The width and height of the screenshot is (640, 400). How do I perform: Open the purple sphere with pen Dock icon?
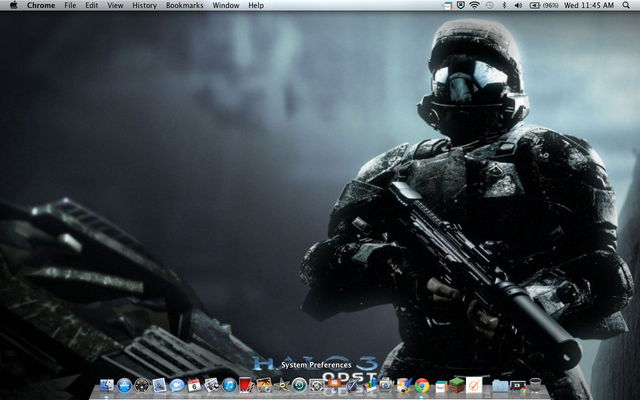(351, 385)
